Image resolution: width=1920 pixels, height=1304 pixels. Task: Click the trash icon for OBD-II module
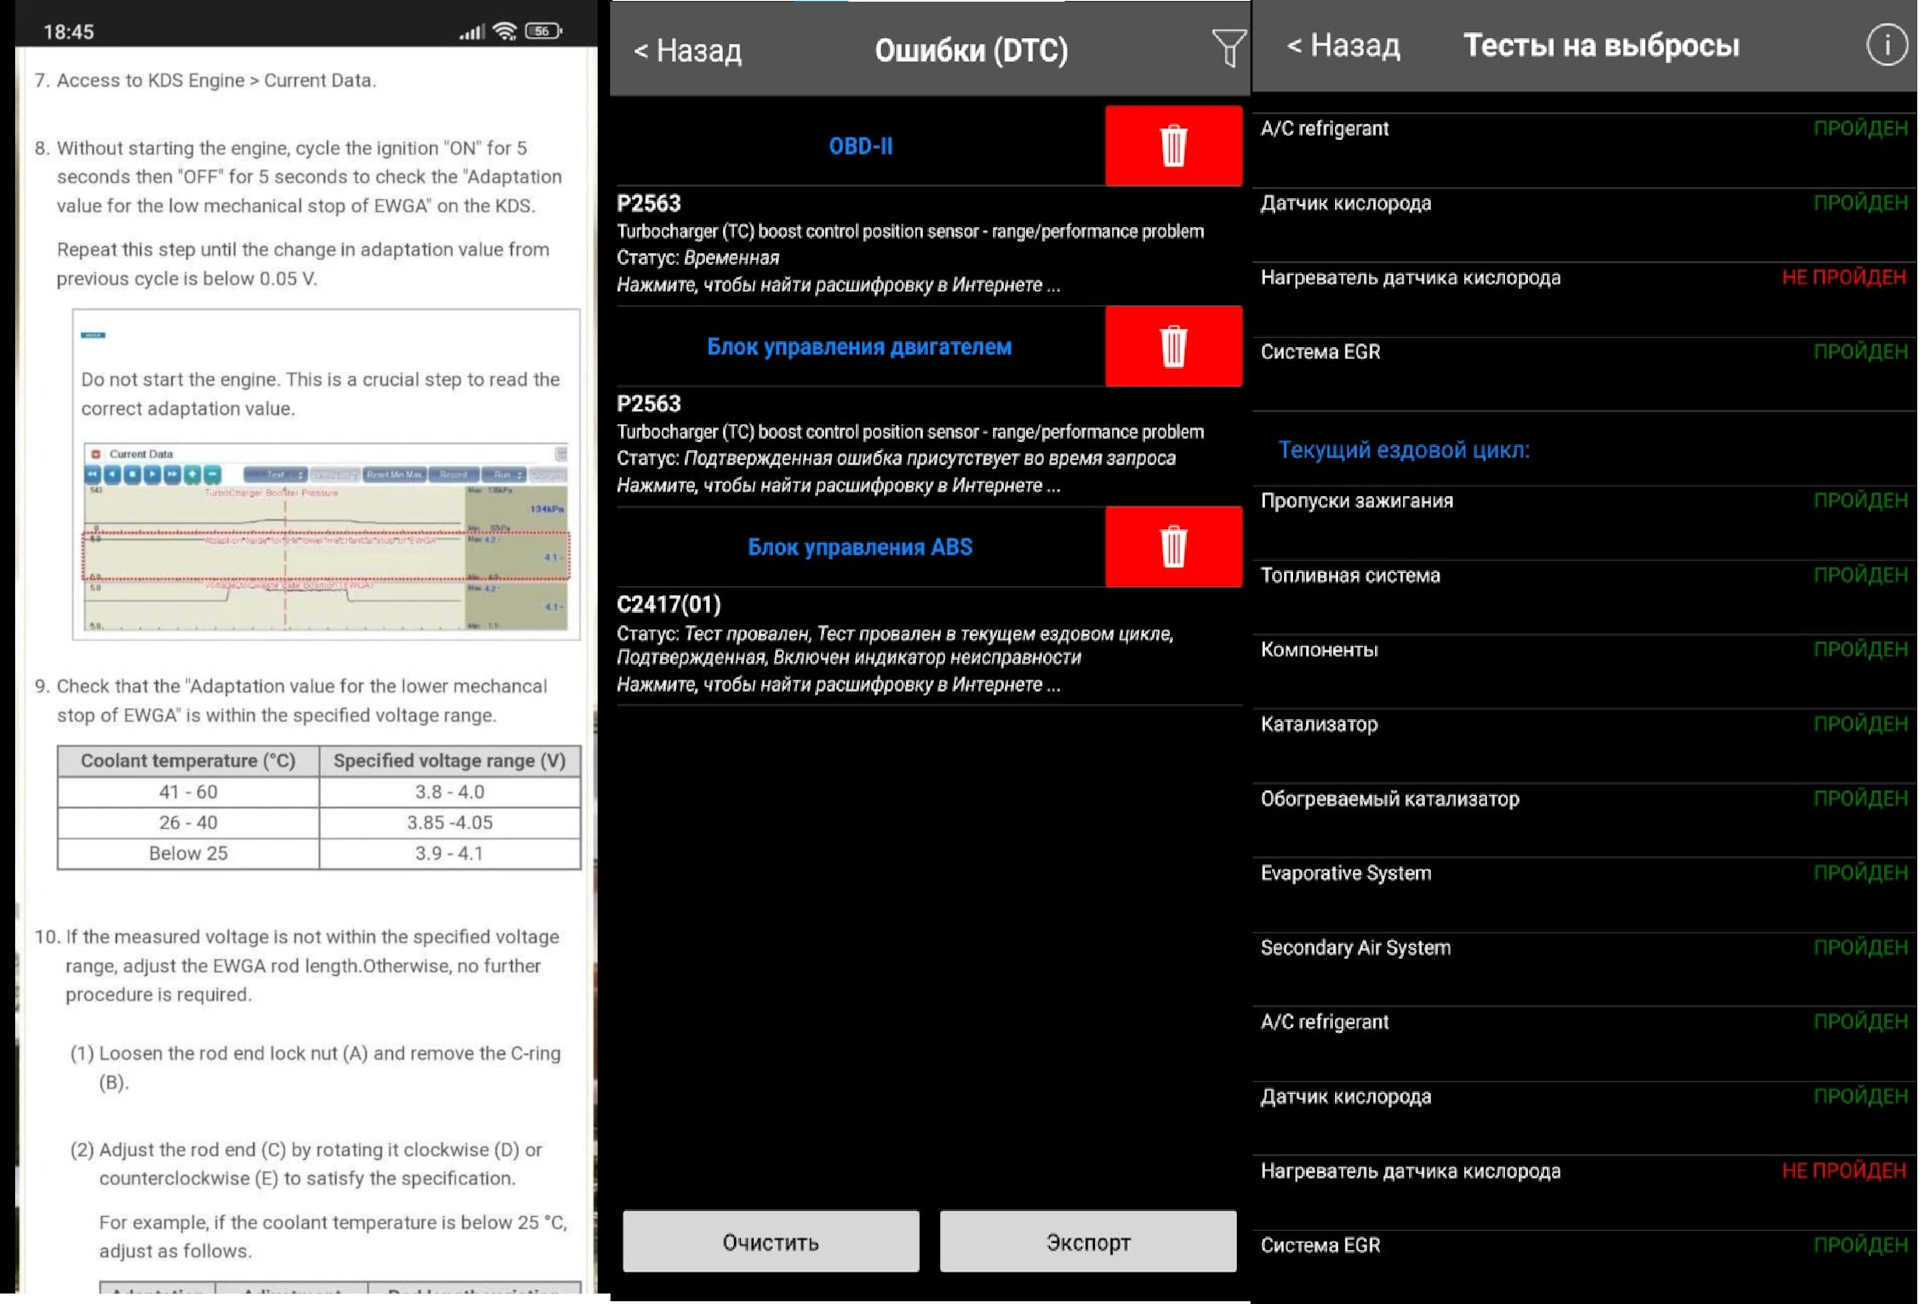1171,144
